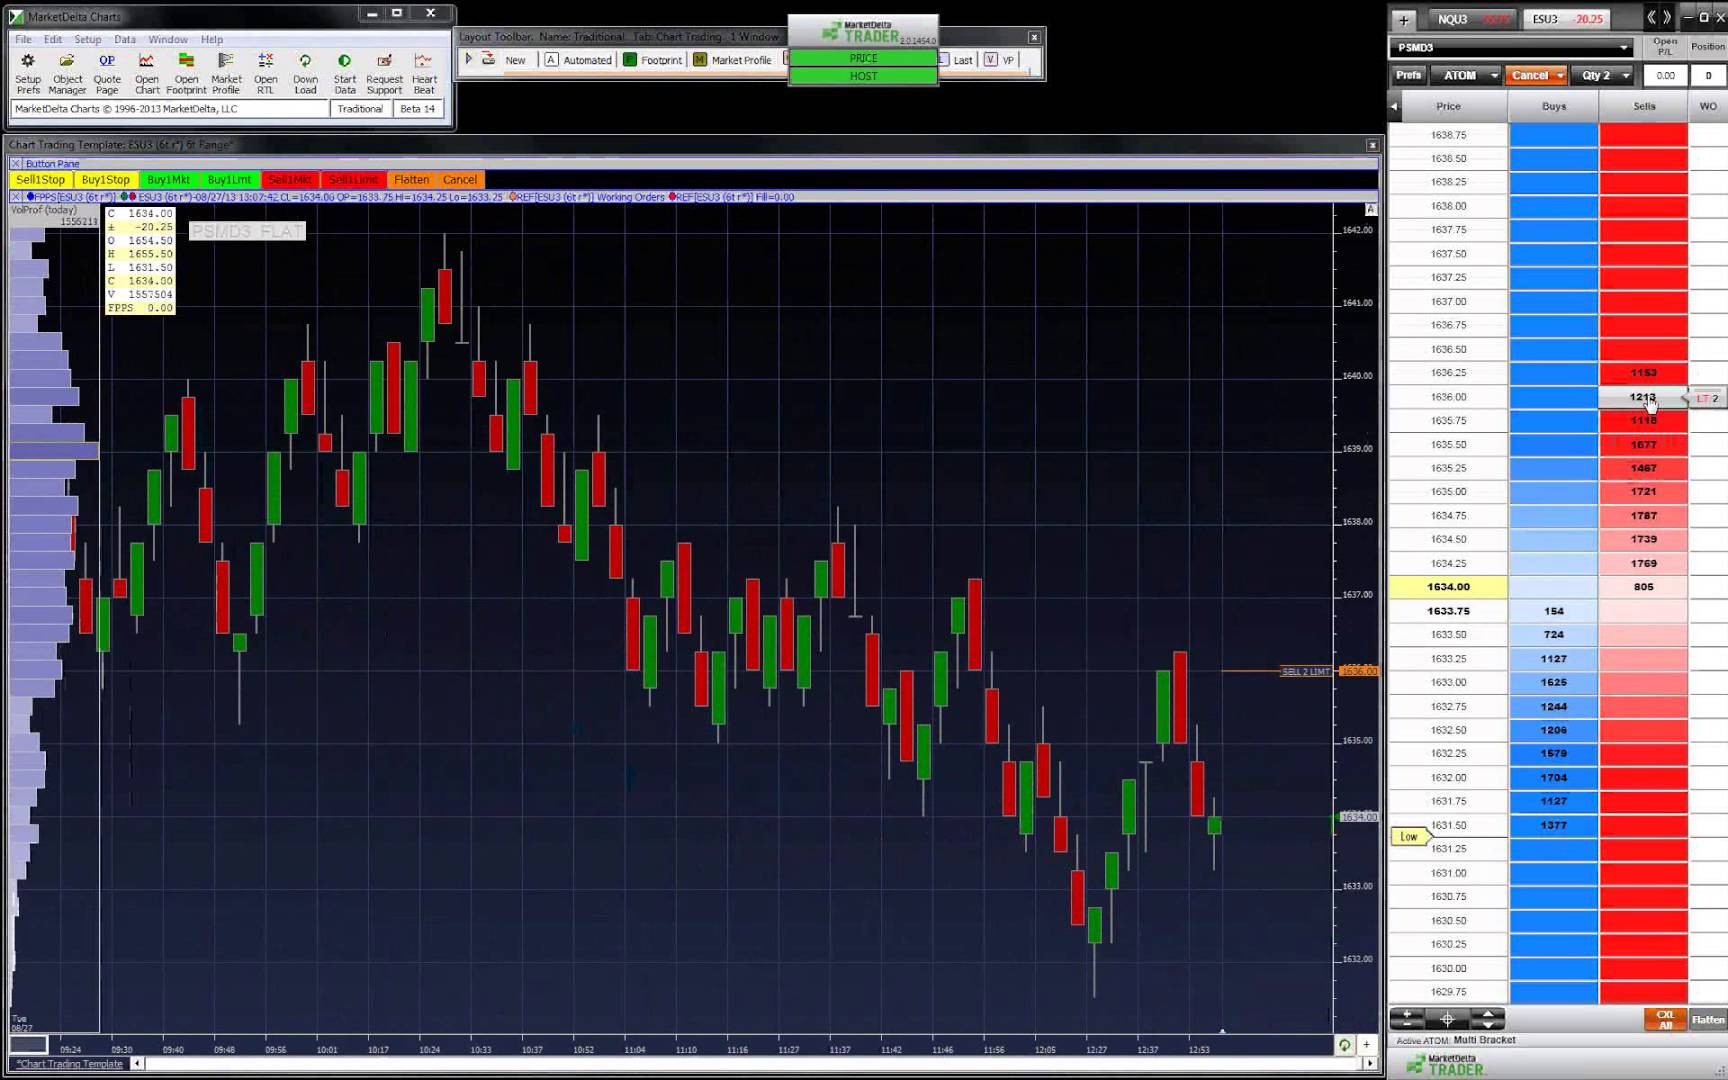This screenshot has width=1728, height=1080.
Task: Close the Button Pane with its X
Action: pos(15,163)
